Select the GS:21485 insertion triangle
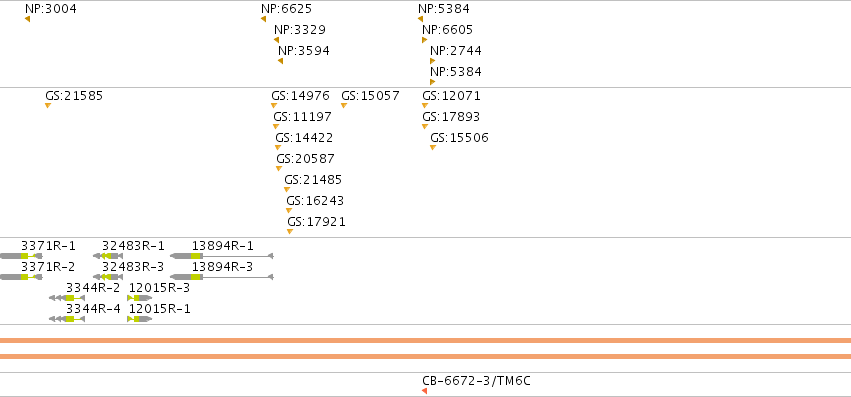This screenshot has width=851, height=397. (287, 190)
